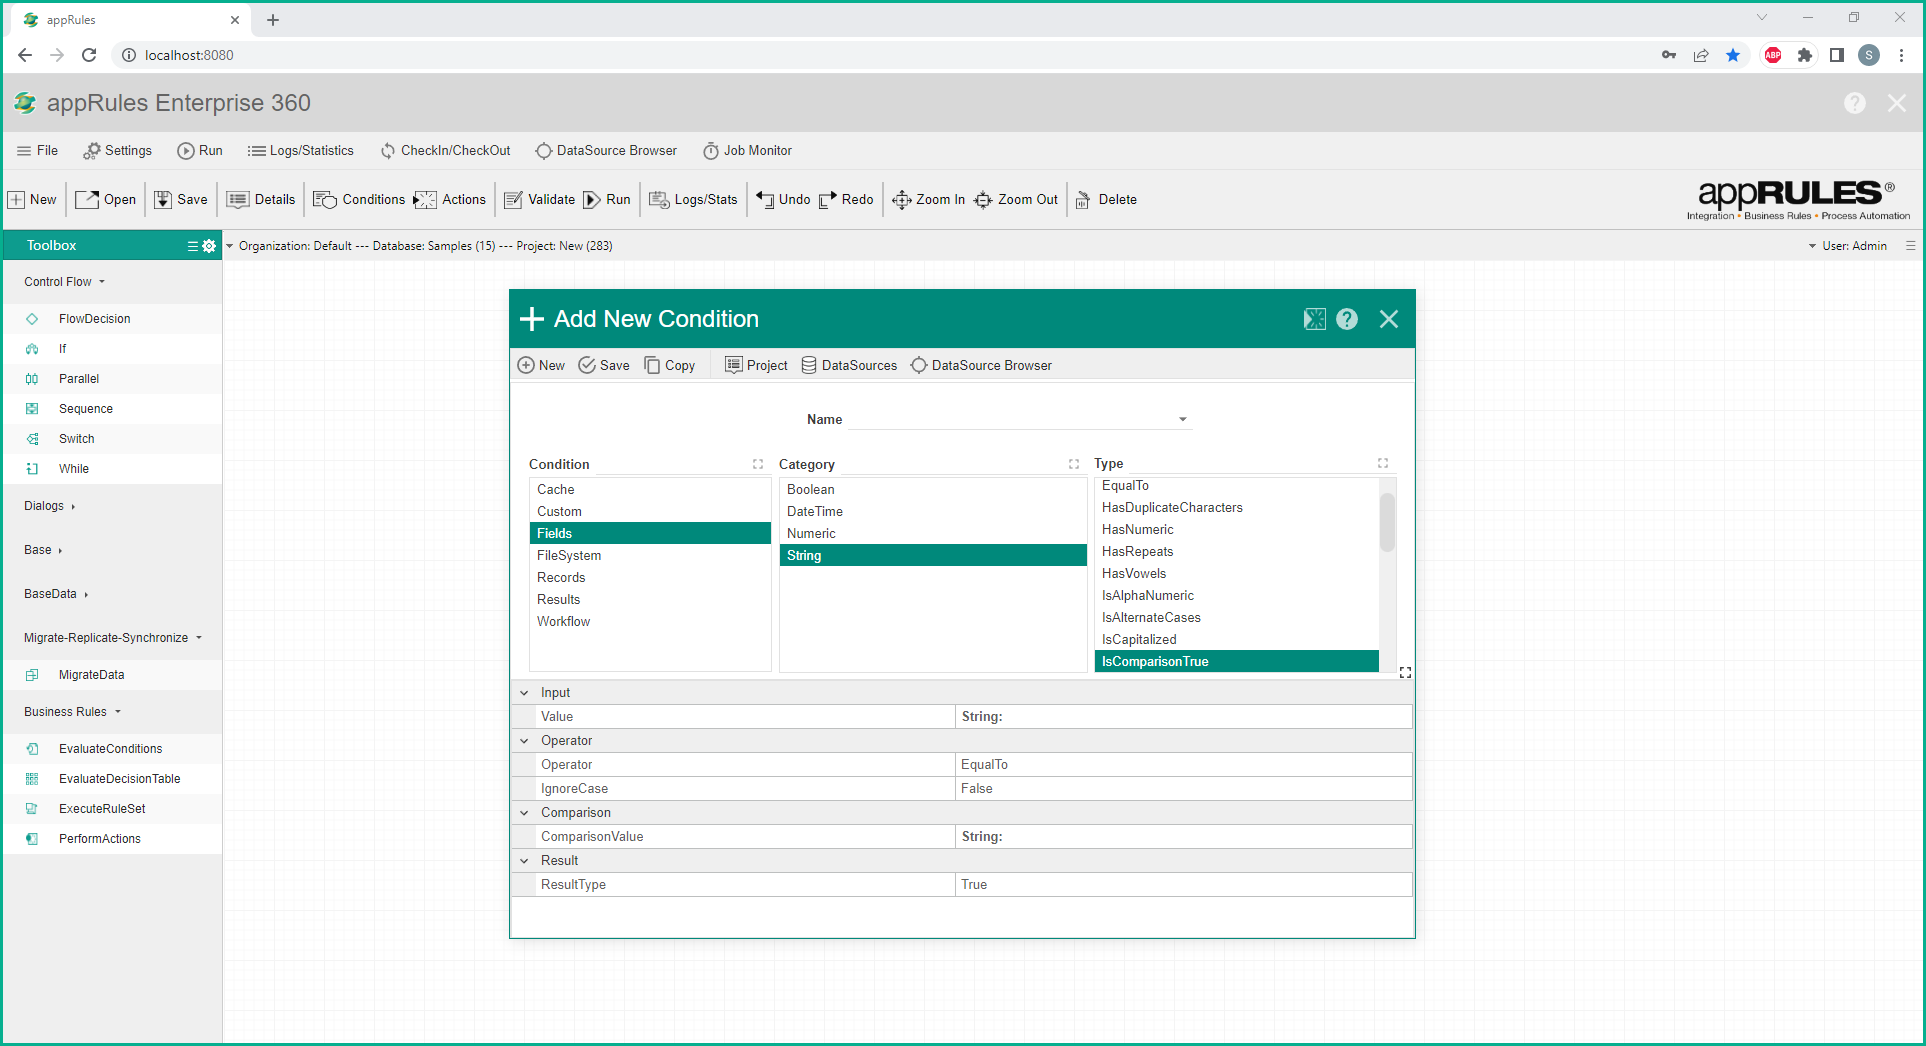Click the dialog help question mark icon
Screen dimensions: 1926x1046
(x=1347, y=319)
